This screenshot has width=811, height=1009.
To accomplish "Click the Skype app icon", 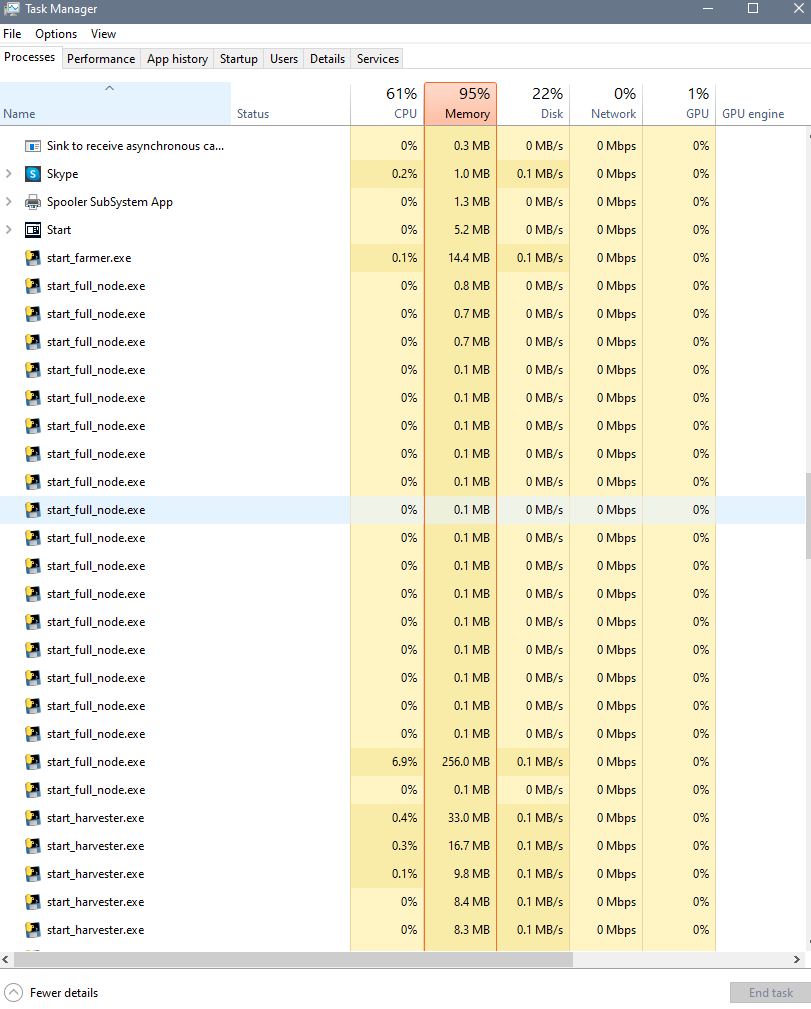I will 33,174.
